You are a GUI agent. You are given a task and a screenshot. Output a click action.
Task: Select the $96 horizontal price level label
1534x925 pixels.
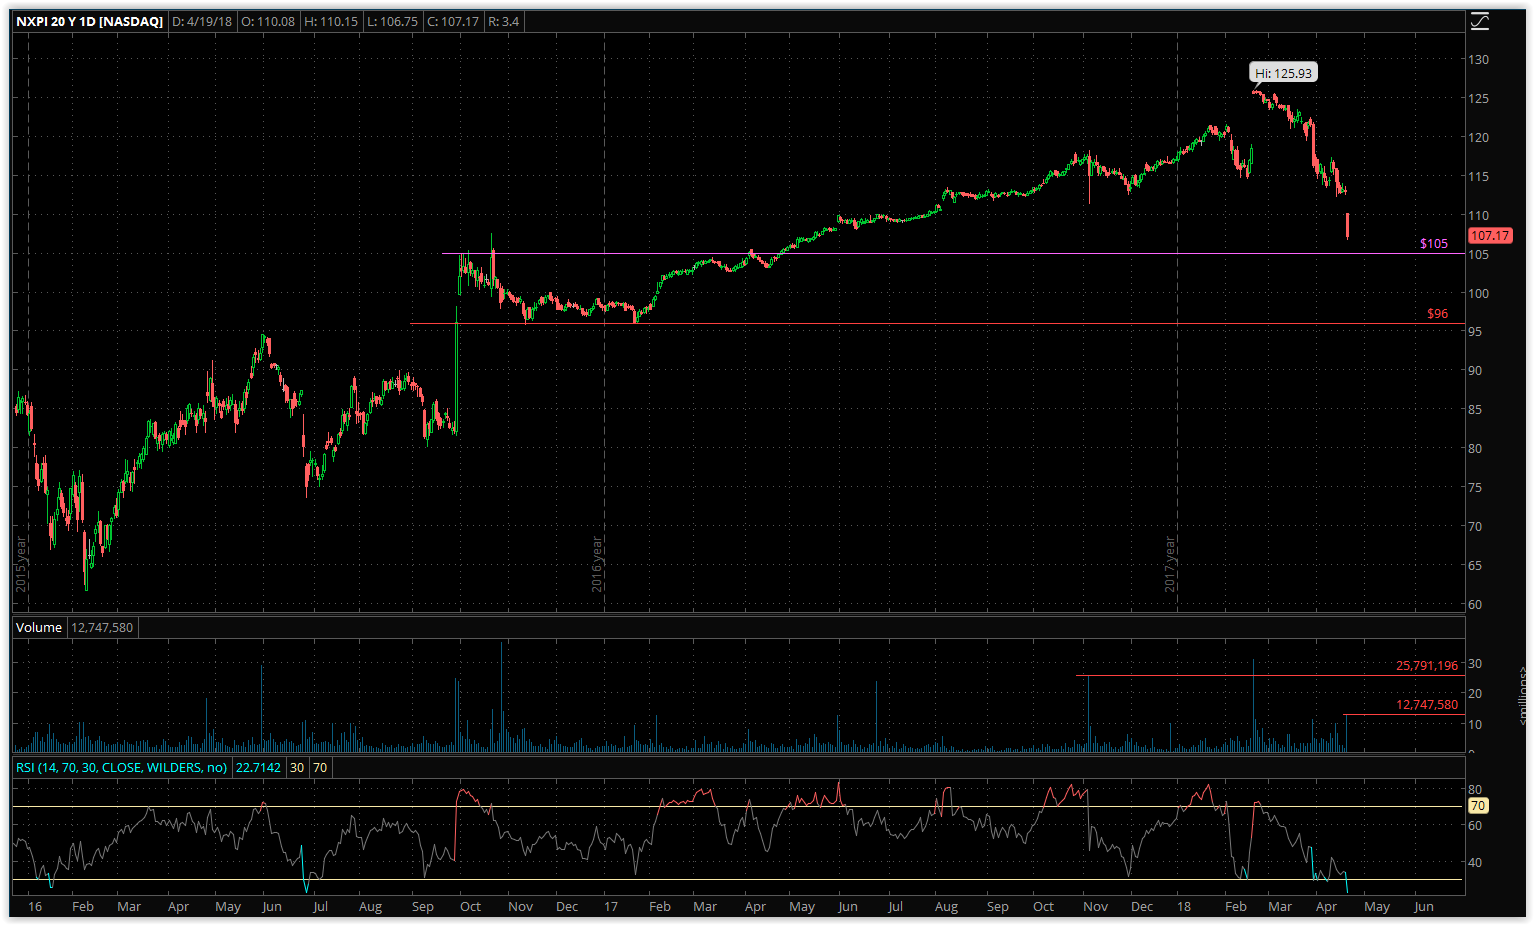[1437, 313]
